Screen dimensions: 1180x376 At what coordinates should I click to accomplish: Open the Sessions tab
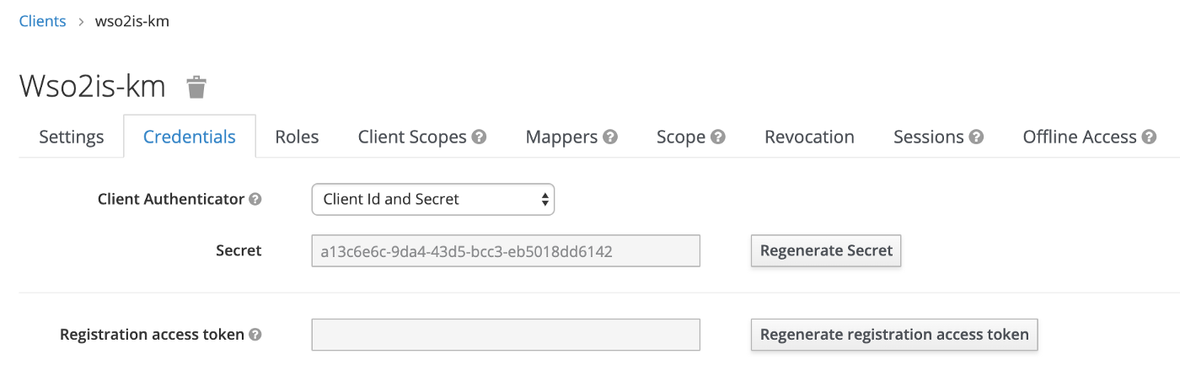tap(929, 137)
